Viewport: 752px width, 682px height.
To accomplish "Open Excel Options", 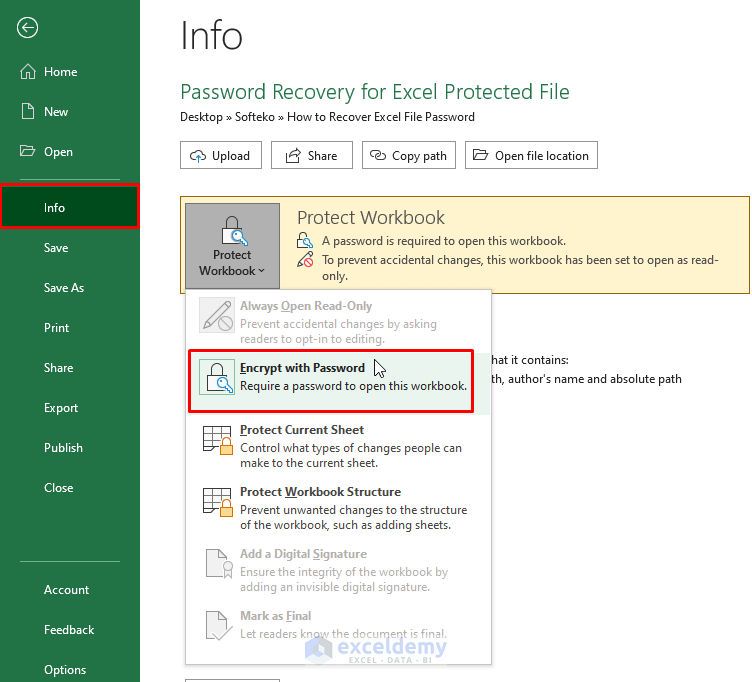I will coord(70,669).
